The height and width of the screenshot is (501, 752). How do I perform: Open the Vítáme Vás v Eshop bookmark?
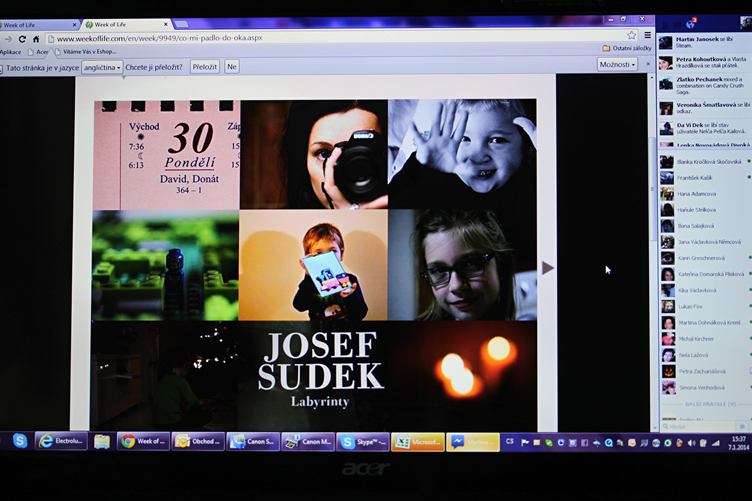[86, 51]
